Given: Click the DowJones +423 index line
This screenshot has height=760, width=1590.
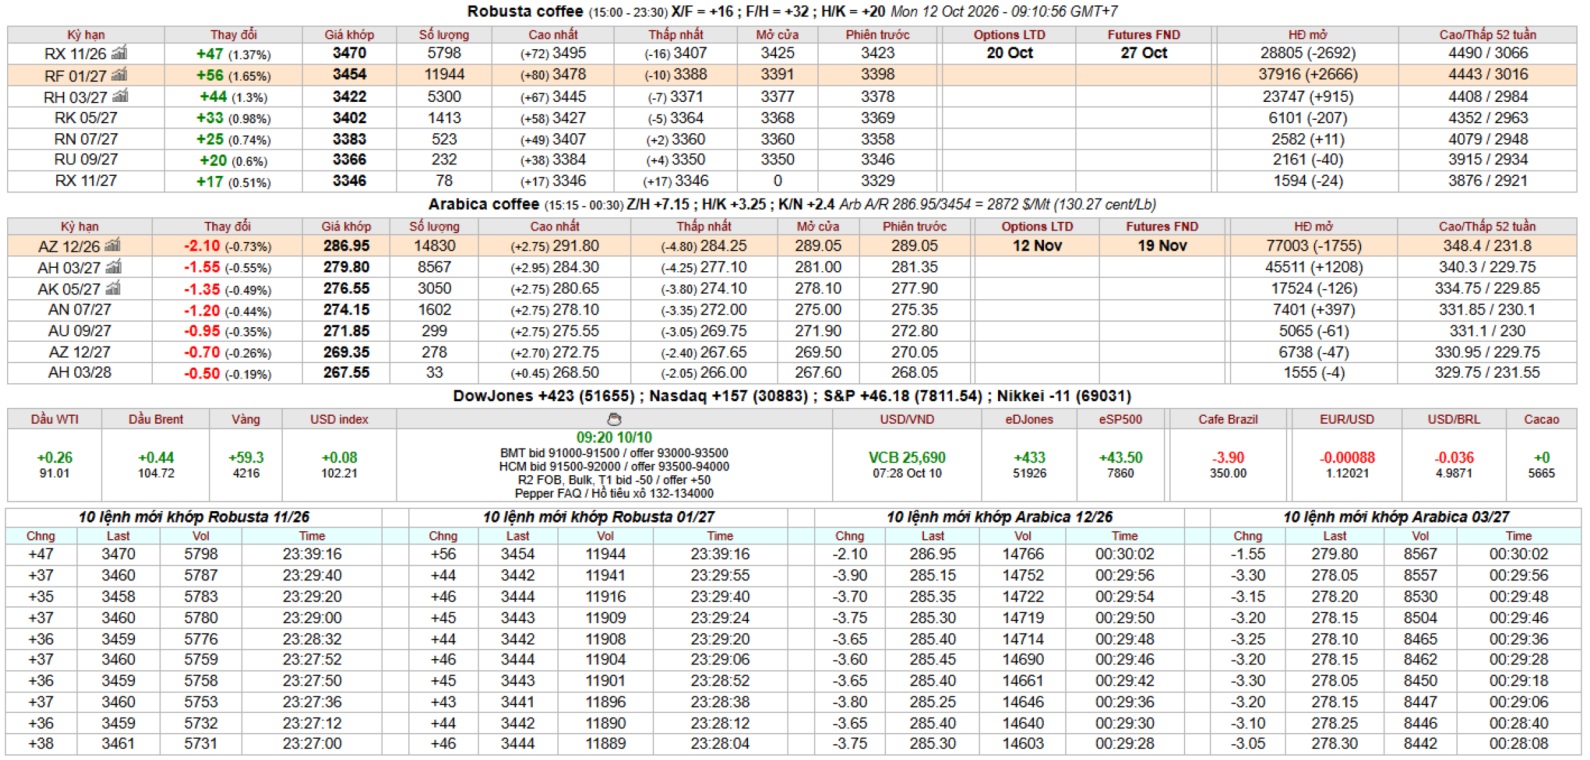Looking at the screenshot, I should 544,396.
